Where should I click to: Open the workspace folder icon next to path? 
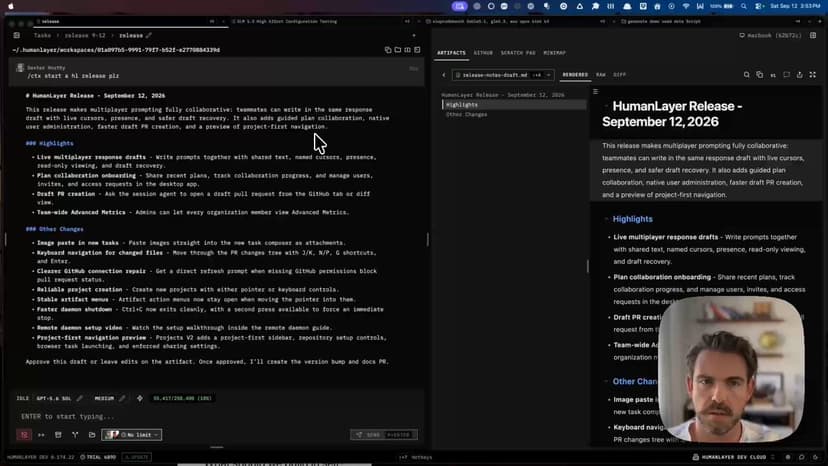[398, 50]
